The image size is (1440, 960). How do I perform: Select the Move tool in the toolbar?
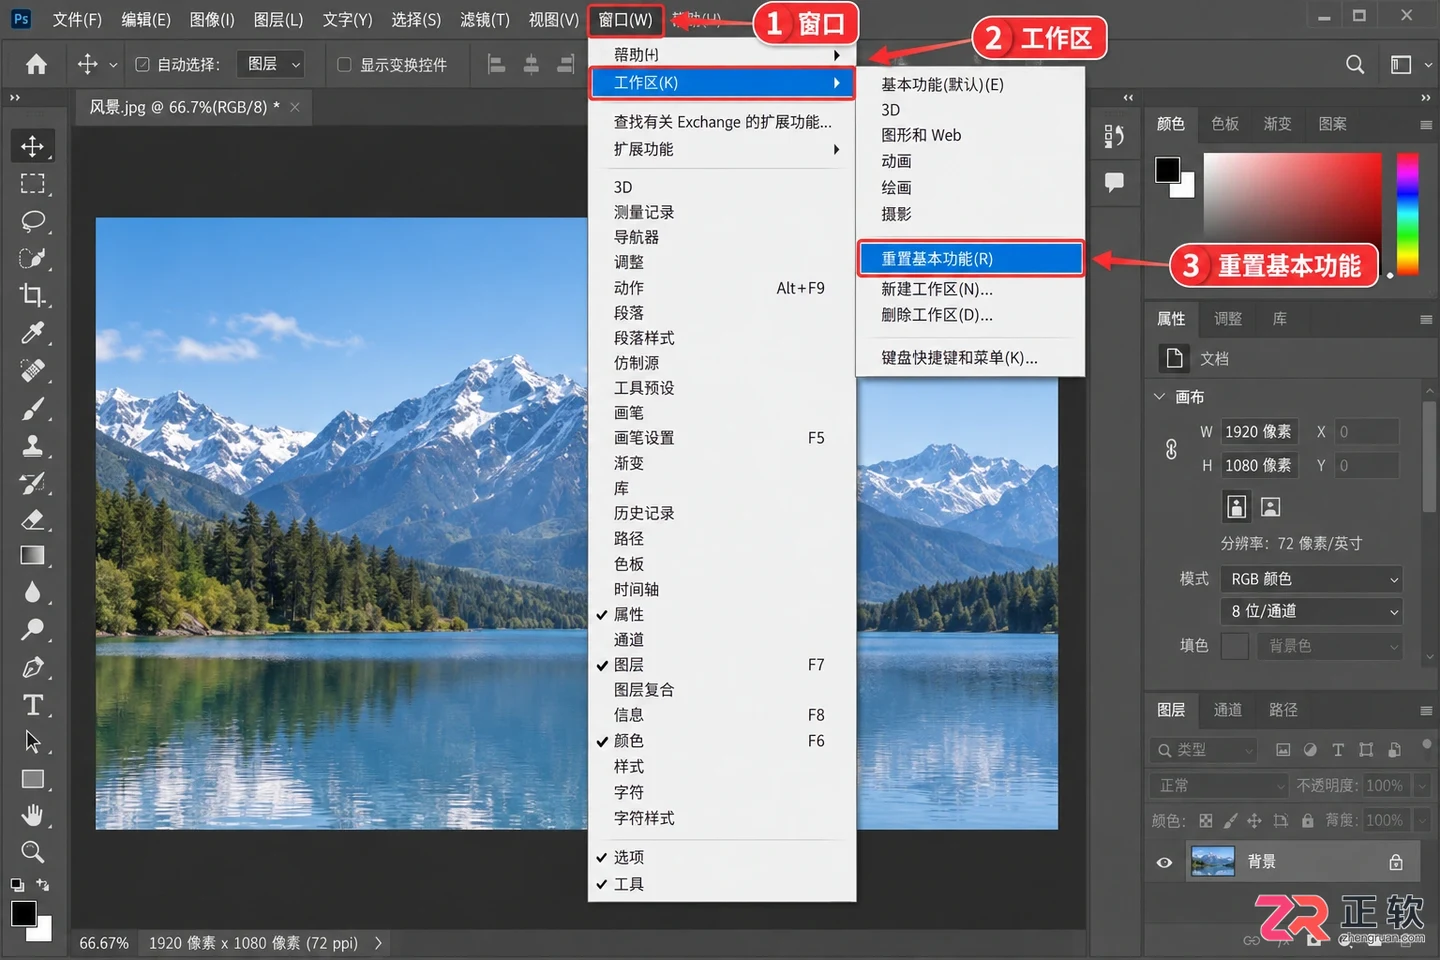click(x=32, y=146)
